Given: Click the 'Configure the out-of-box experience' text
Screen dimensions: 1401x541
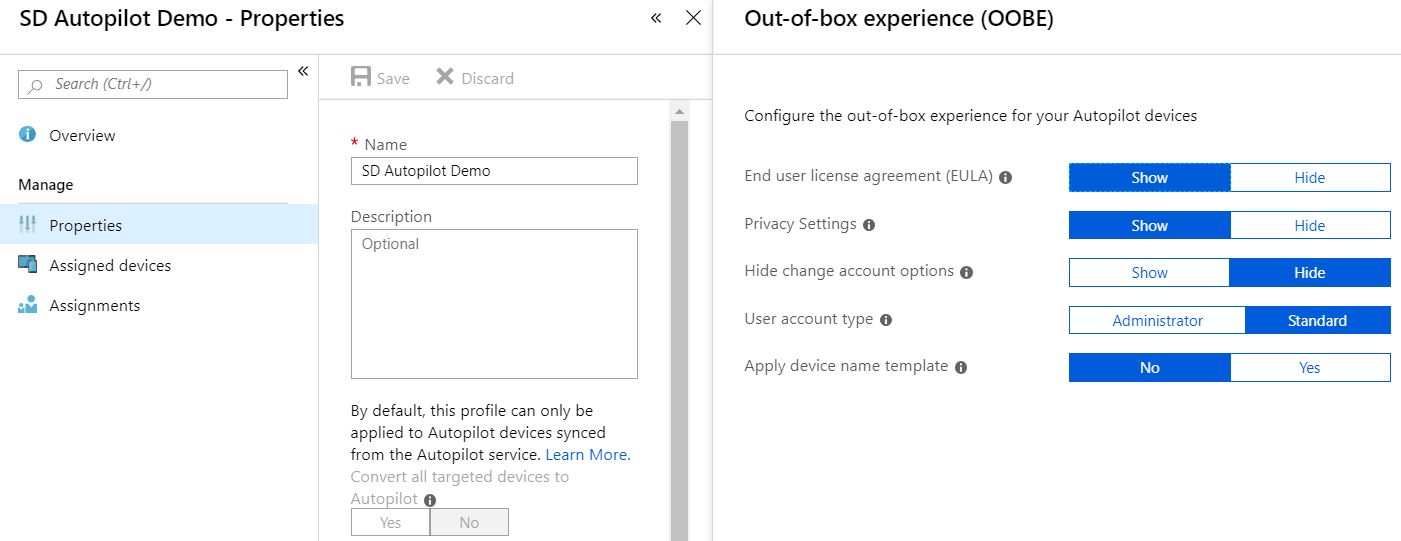Looking at the screenshot, I should [x=970, y=115].
